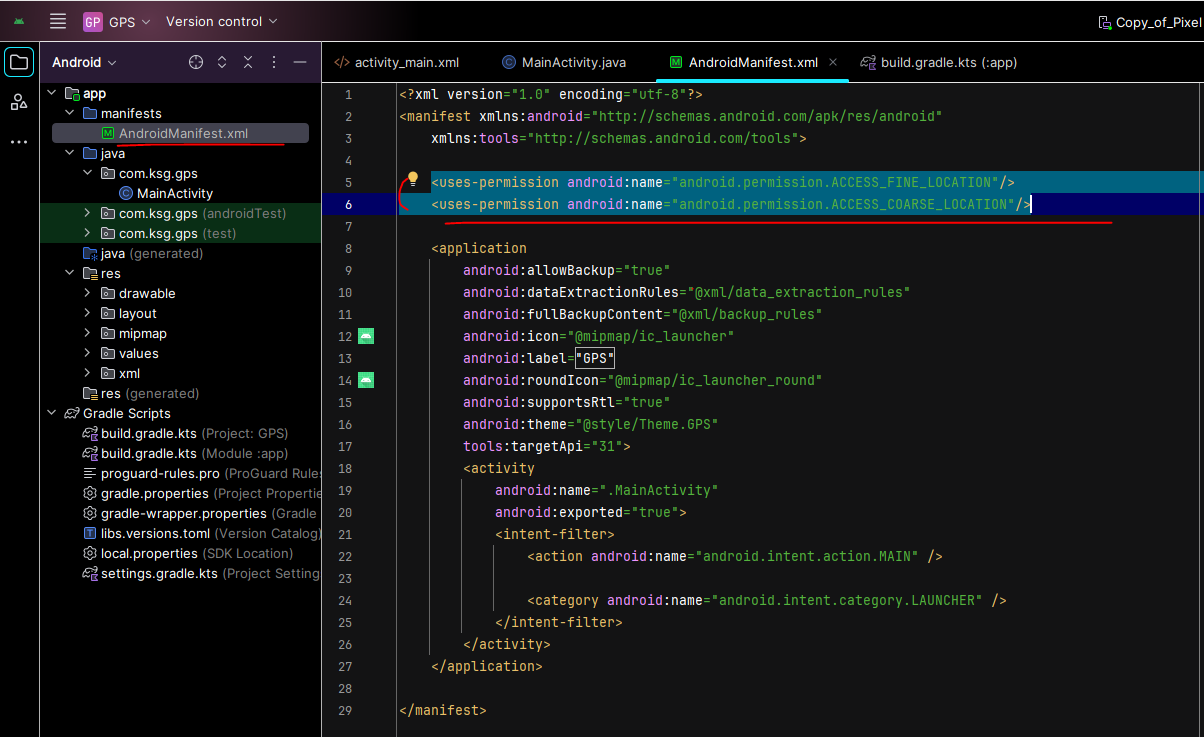This screenshot has height=737, width=1204.
Task: Collapse Gradle Scripts node
Action: click(52, 413)
